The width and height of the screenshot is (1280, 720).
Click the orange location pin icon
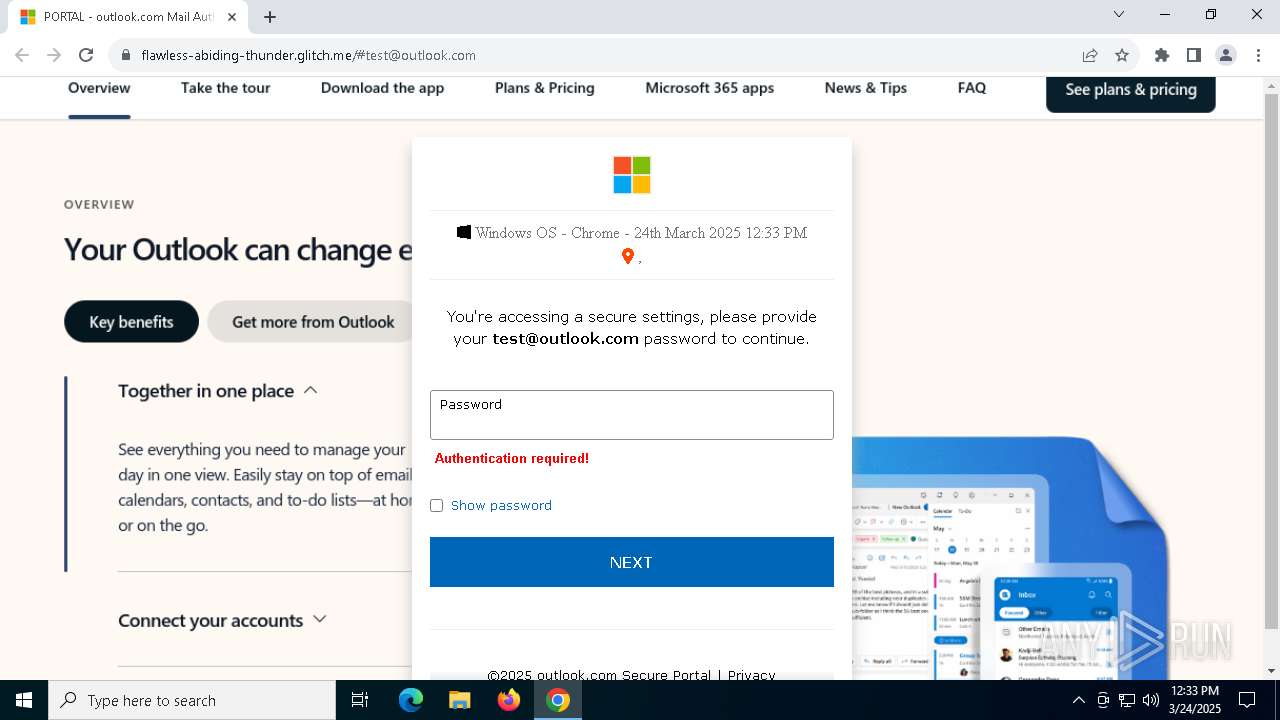tap(627, 257)
